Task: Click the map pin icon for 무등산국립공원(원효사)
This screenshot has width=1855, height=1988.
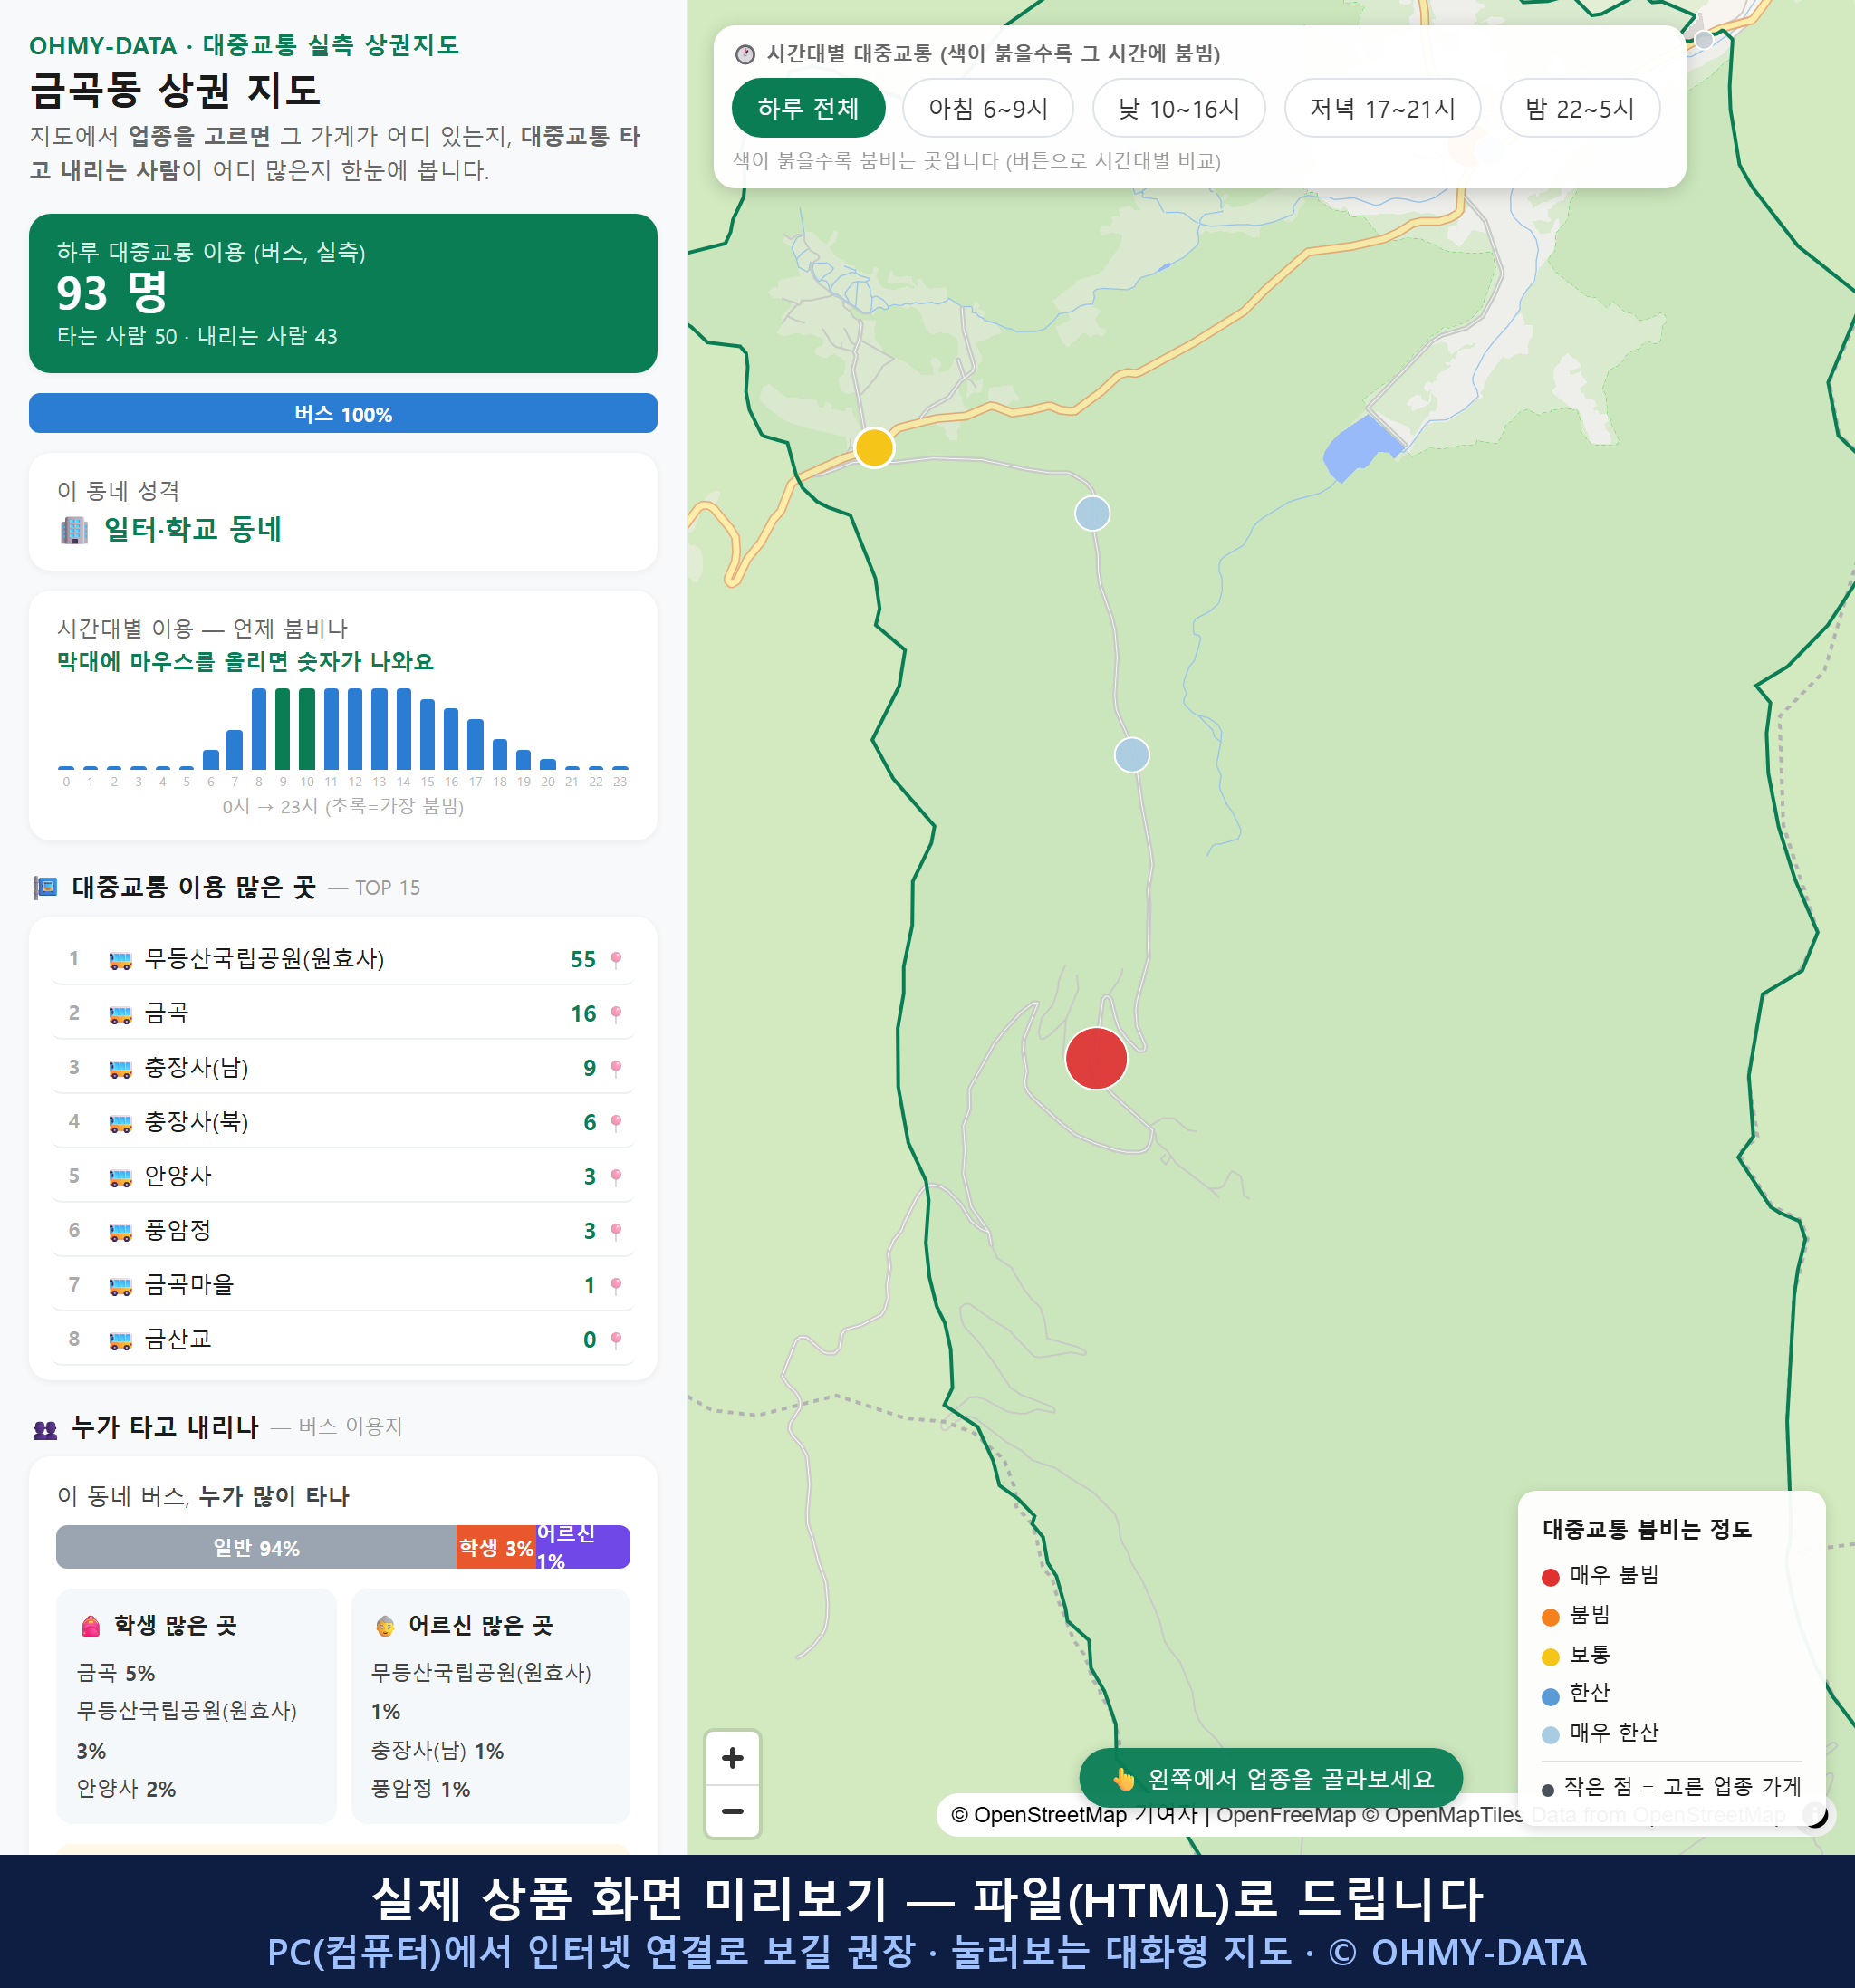Action: [616, 959]
